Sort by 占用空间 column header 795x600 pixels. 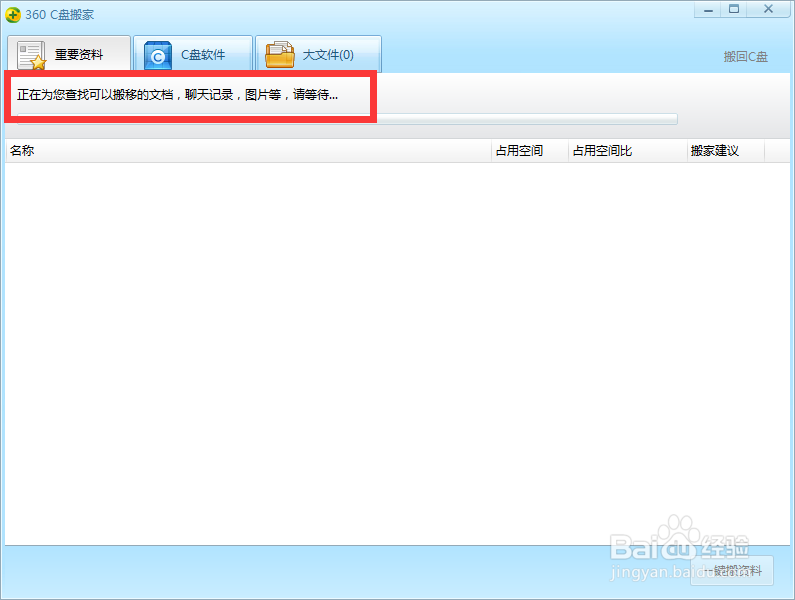point(530,151)
